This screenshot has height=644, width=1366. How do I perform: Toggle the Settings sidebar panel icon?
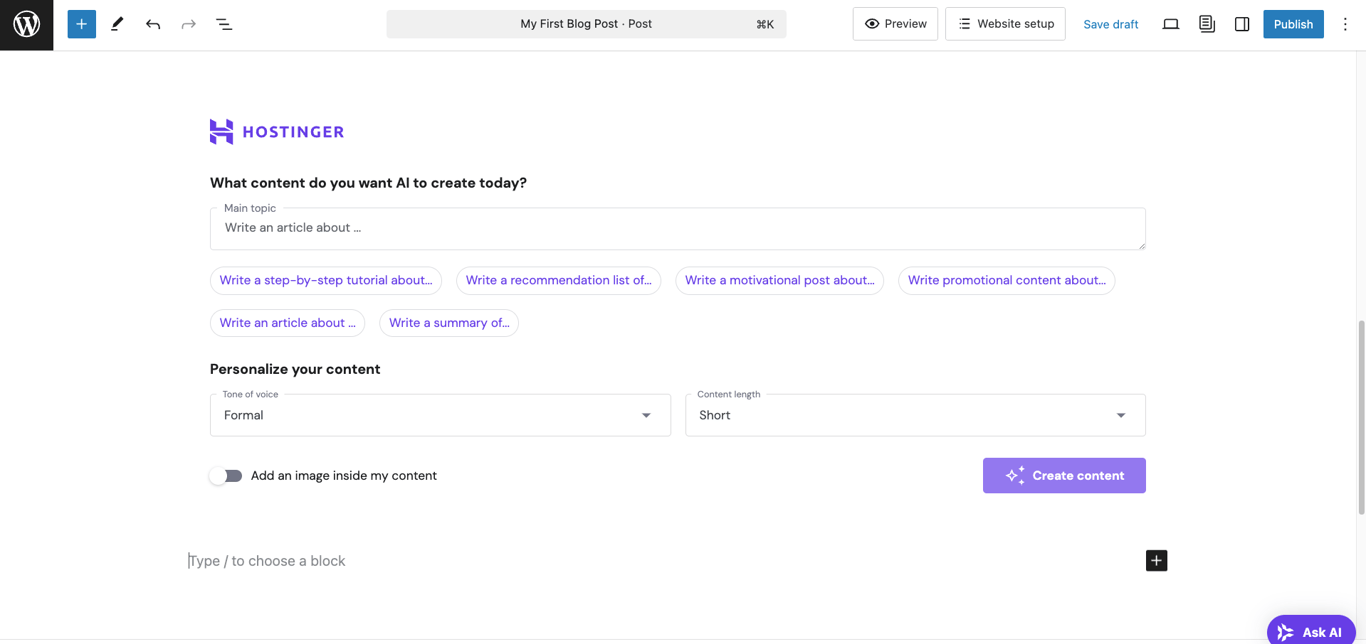tap(1242, 23)
